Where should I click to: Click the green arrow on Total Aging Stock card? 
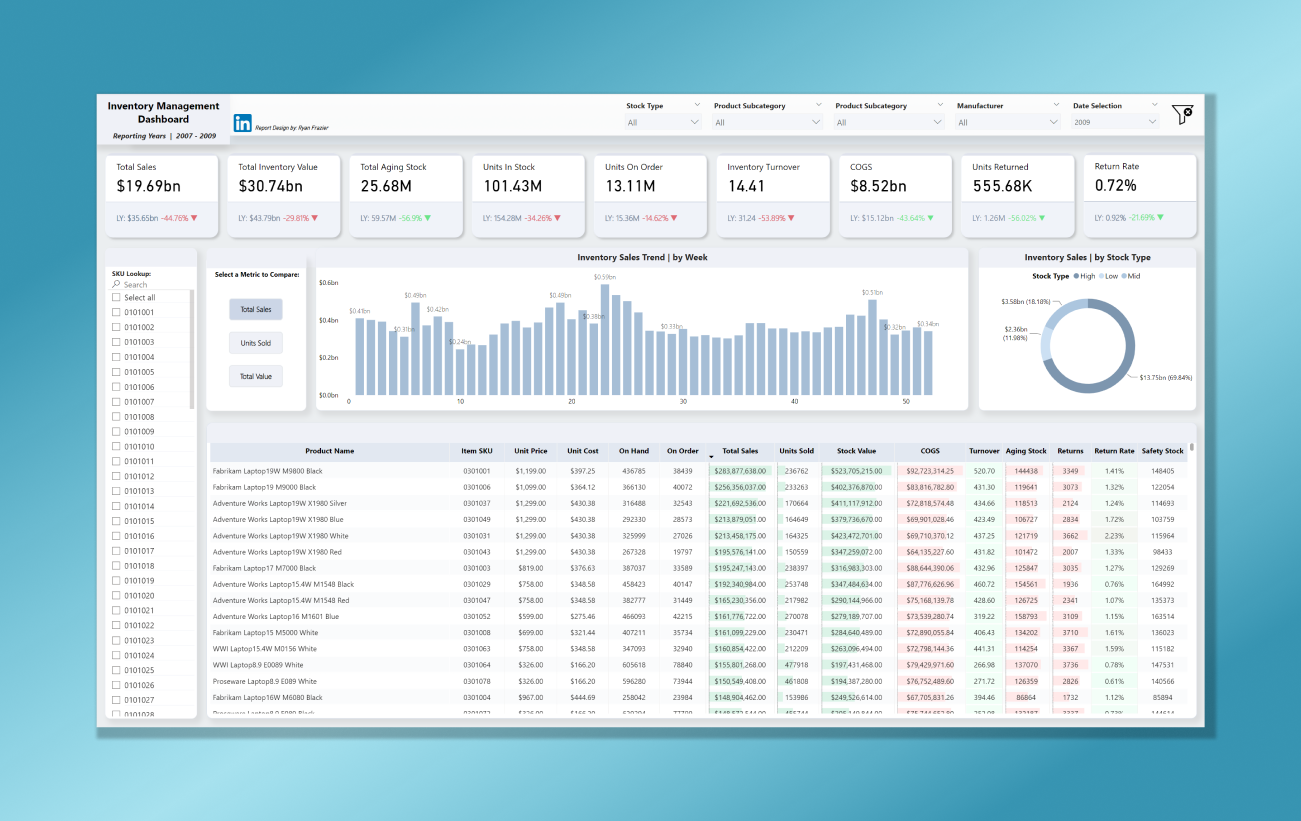tap(428, 217)
